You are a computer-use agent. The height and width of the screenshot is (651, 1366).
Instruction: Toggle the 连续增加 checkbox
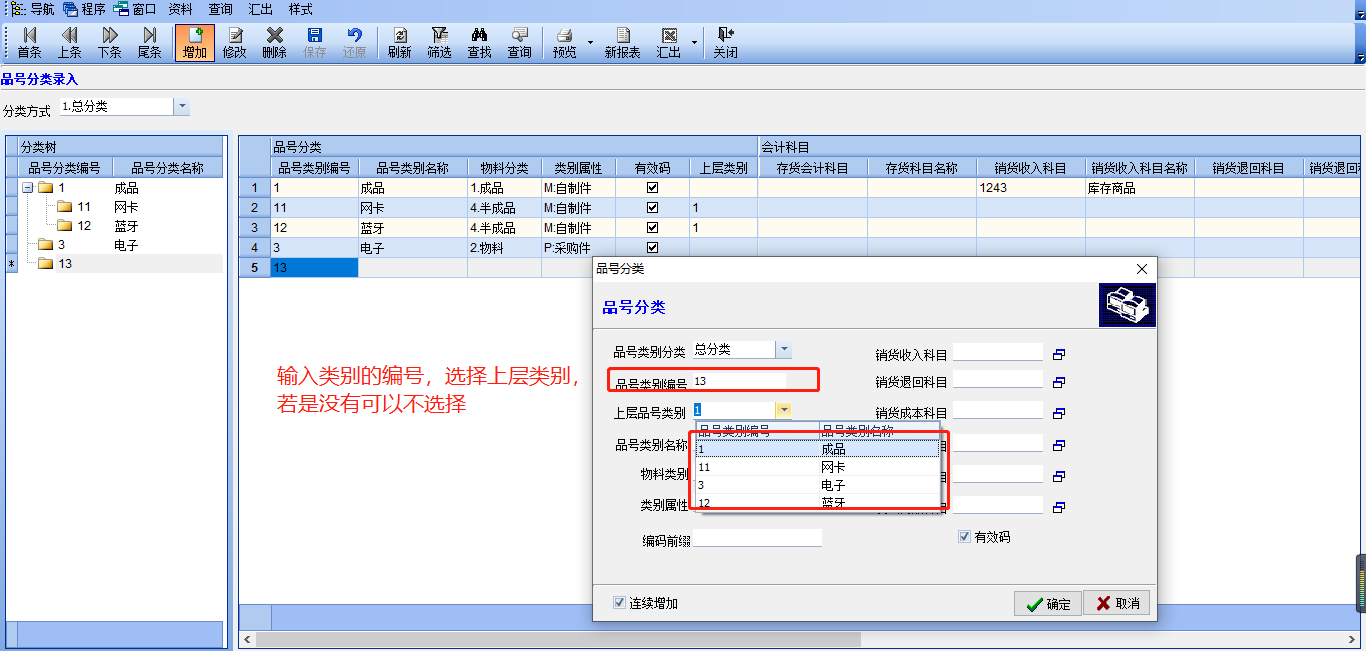619,603
